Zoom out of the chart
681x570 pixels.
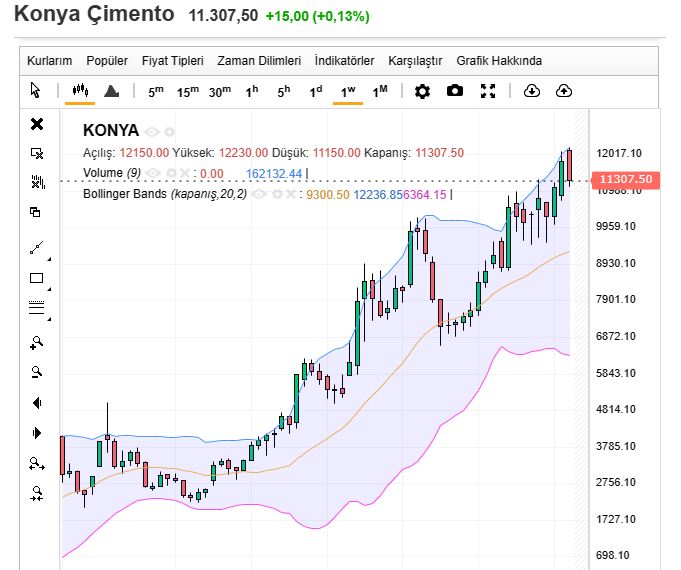[x=36, y=372]
